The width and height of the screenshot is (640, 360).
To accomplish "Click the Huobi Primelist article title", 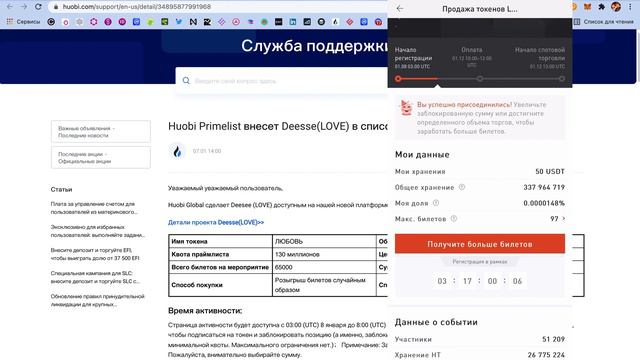I will pos(278,127).
